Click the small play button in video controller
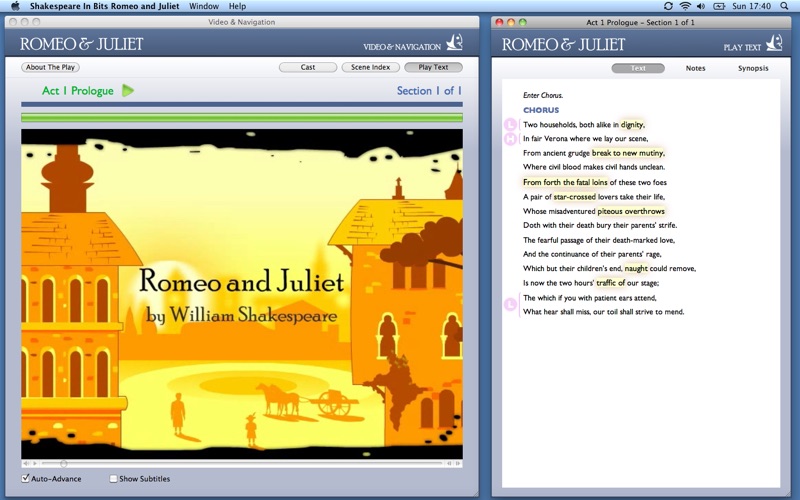This screenshot has width=800, height=500. [x=35, y=464]
